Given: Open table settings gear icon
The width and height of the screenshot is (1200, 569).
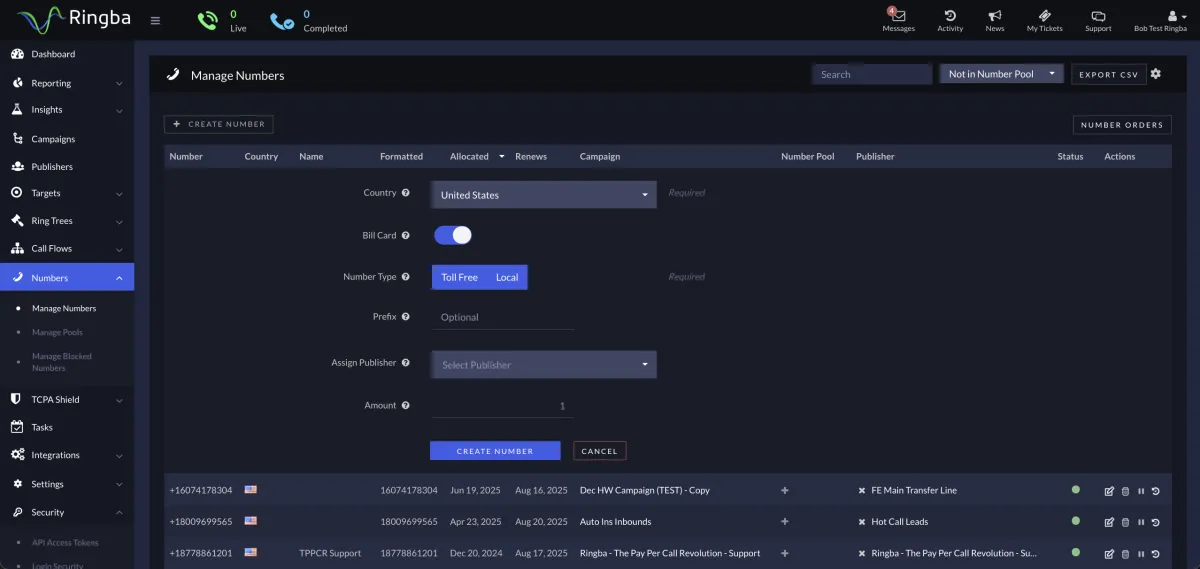Looking at the screenshot, I should (x=1156, y=74).
